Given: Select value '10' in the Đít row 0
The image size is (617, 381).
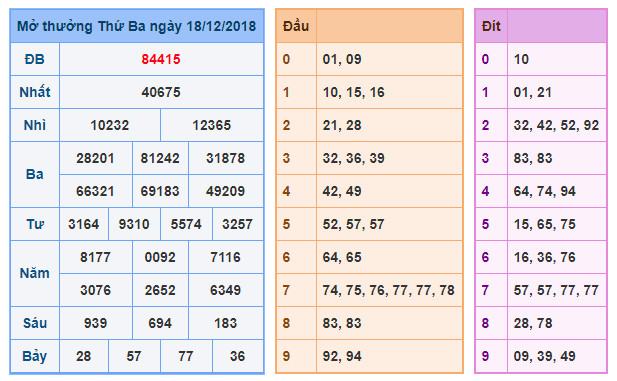Looking at the screenshot, I should coord(521,59).
